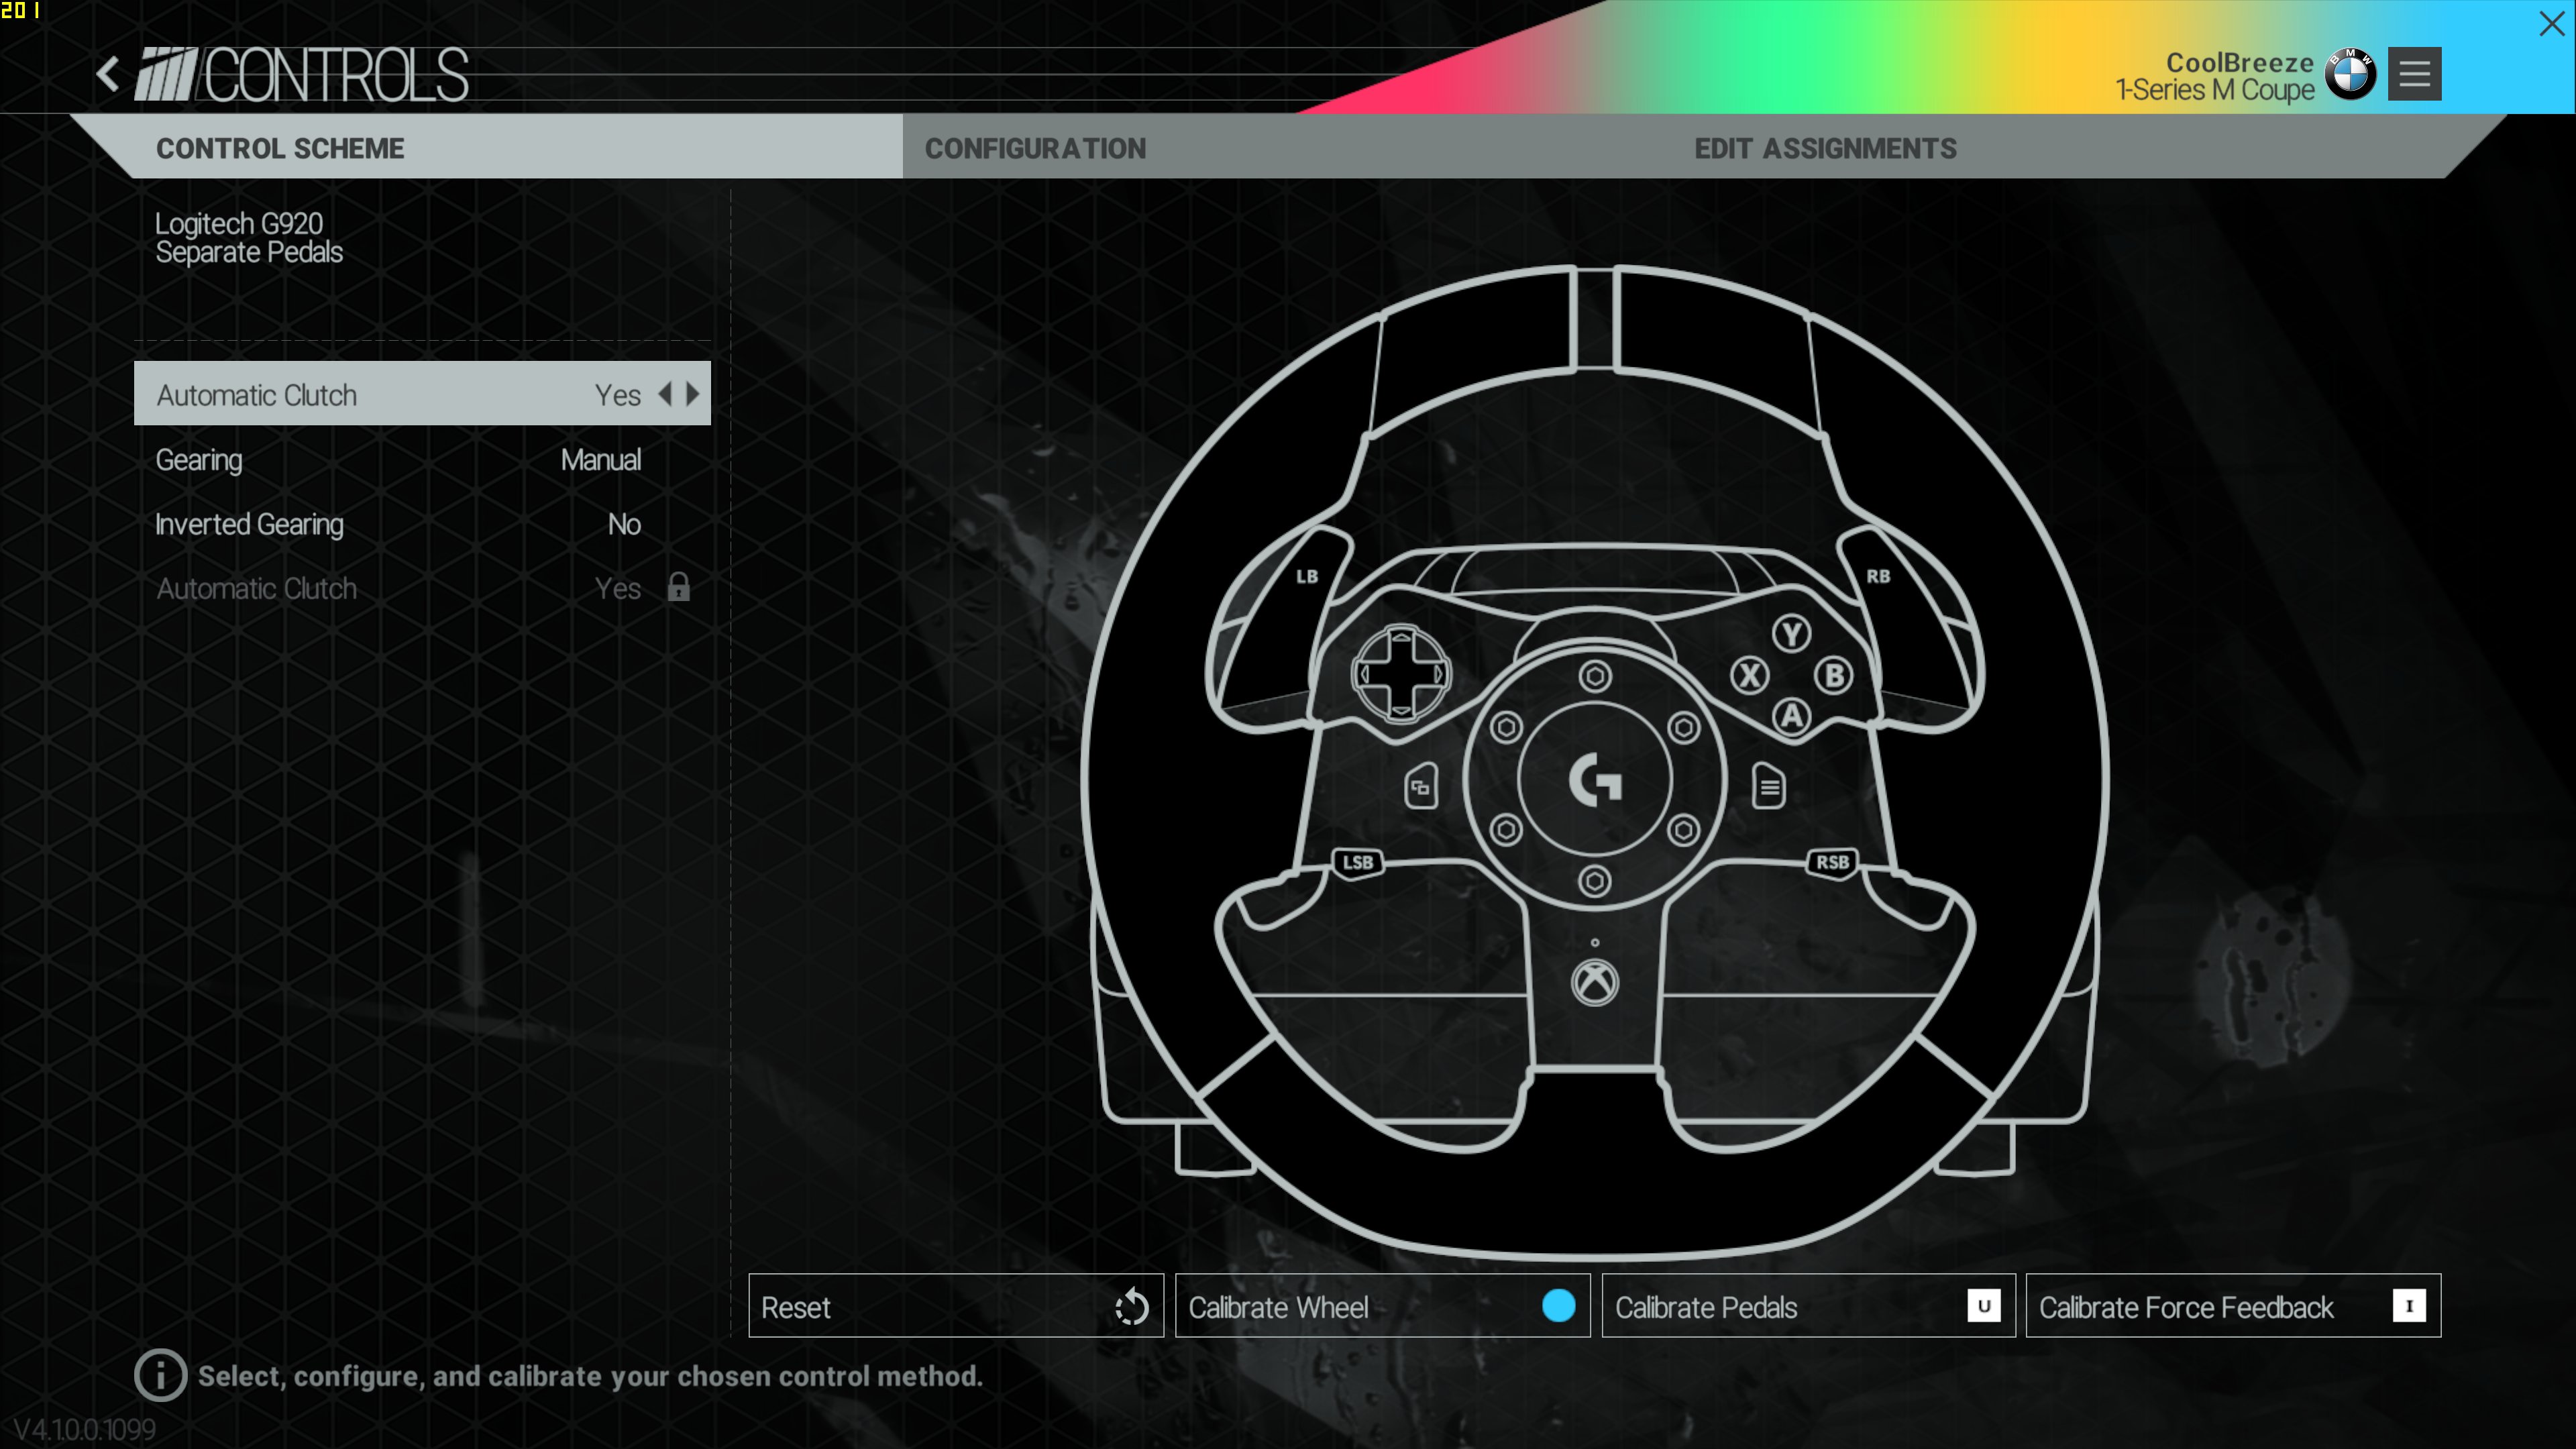
Task: Click the U key hint on Calibrate Pedals
Action: tap(1984, 1306)
